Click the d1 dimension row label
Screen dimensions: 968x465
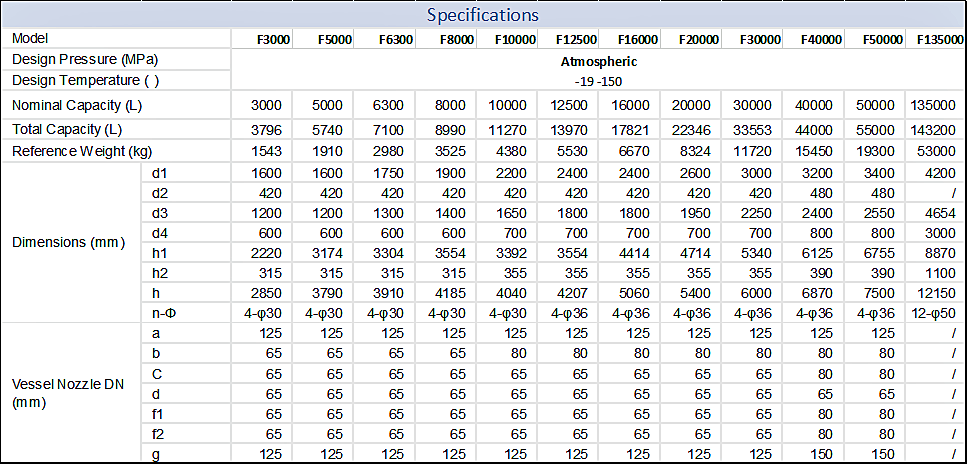click(x=159, y=173)
